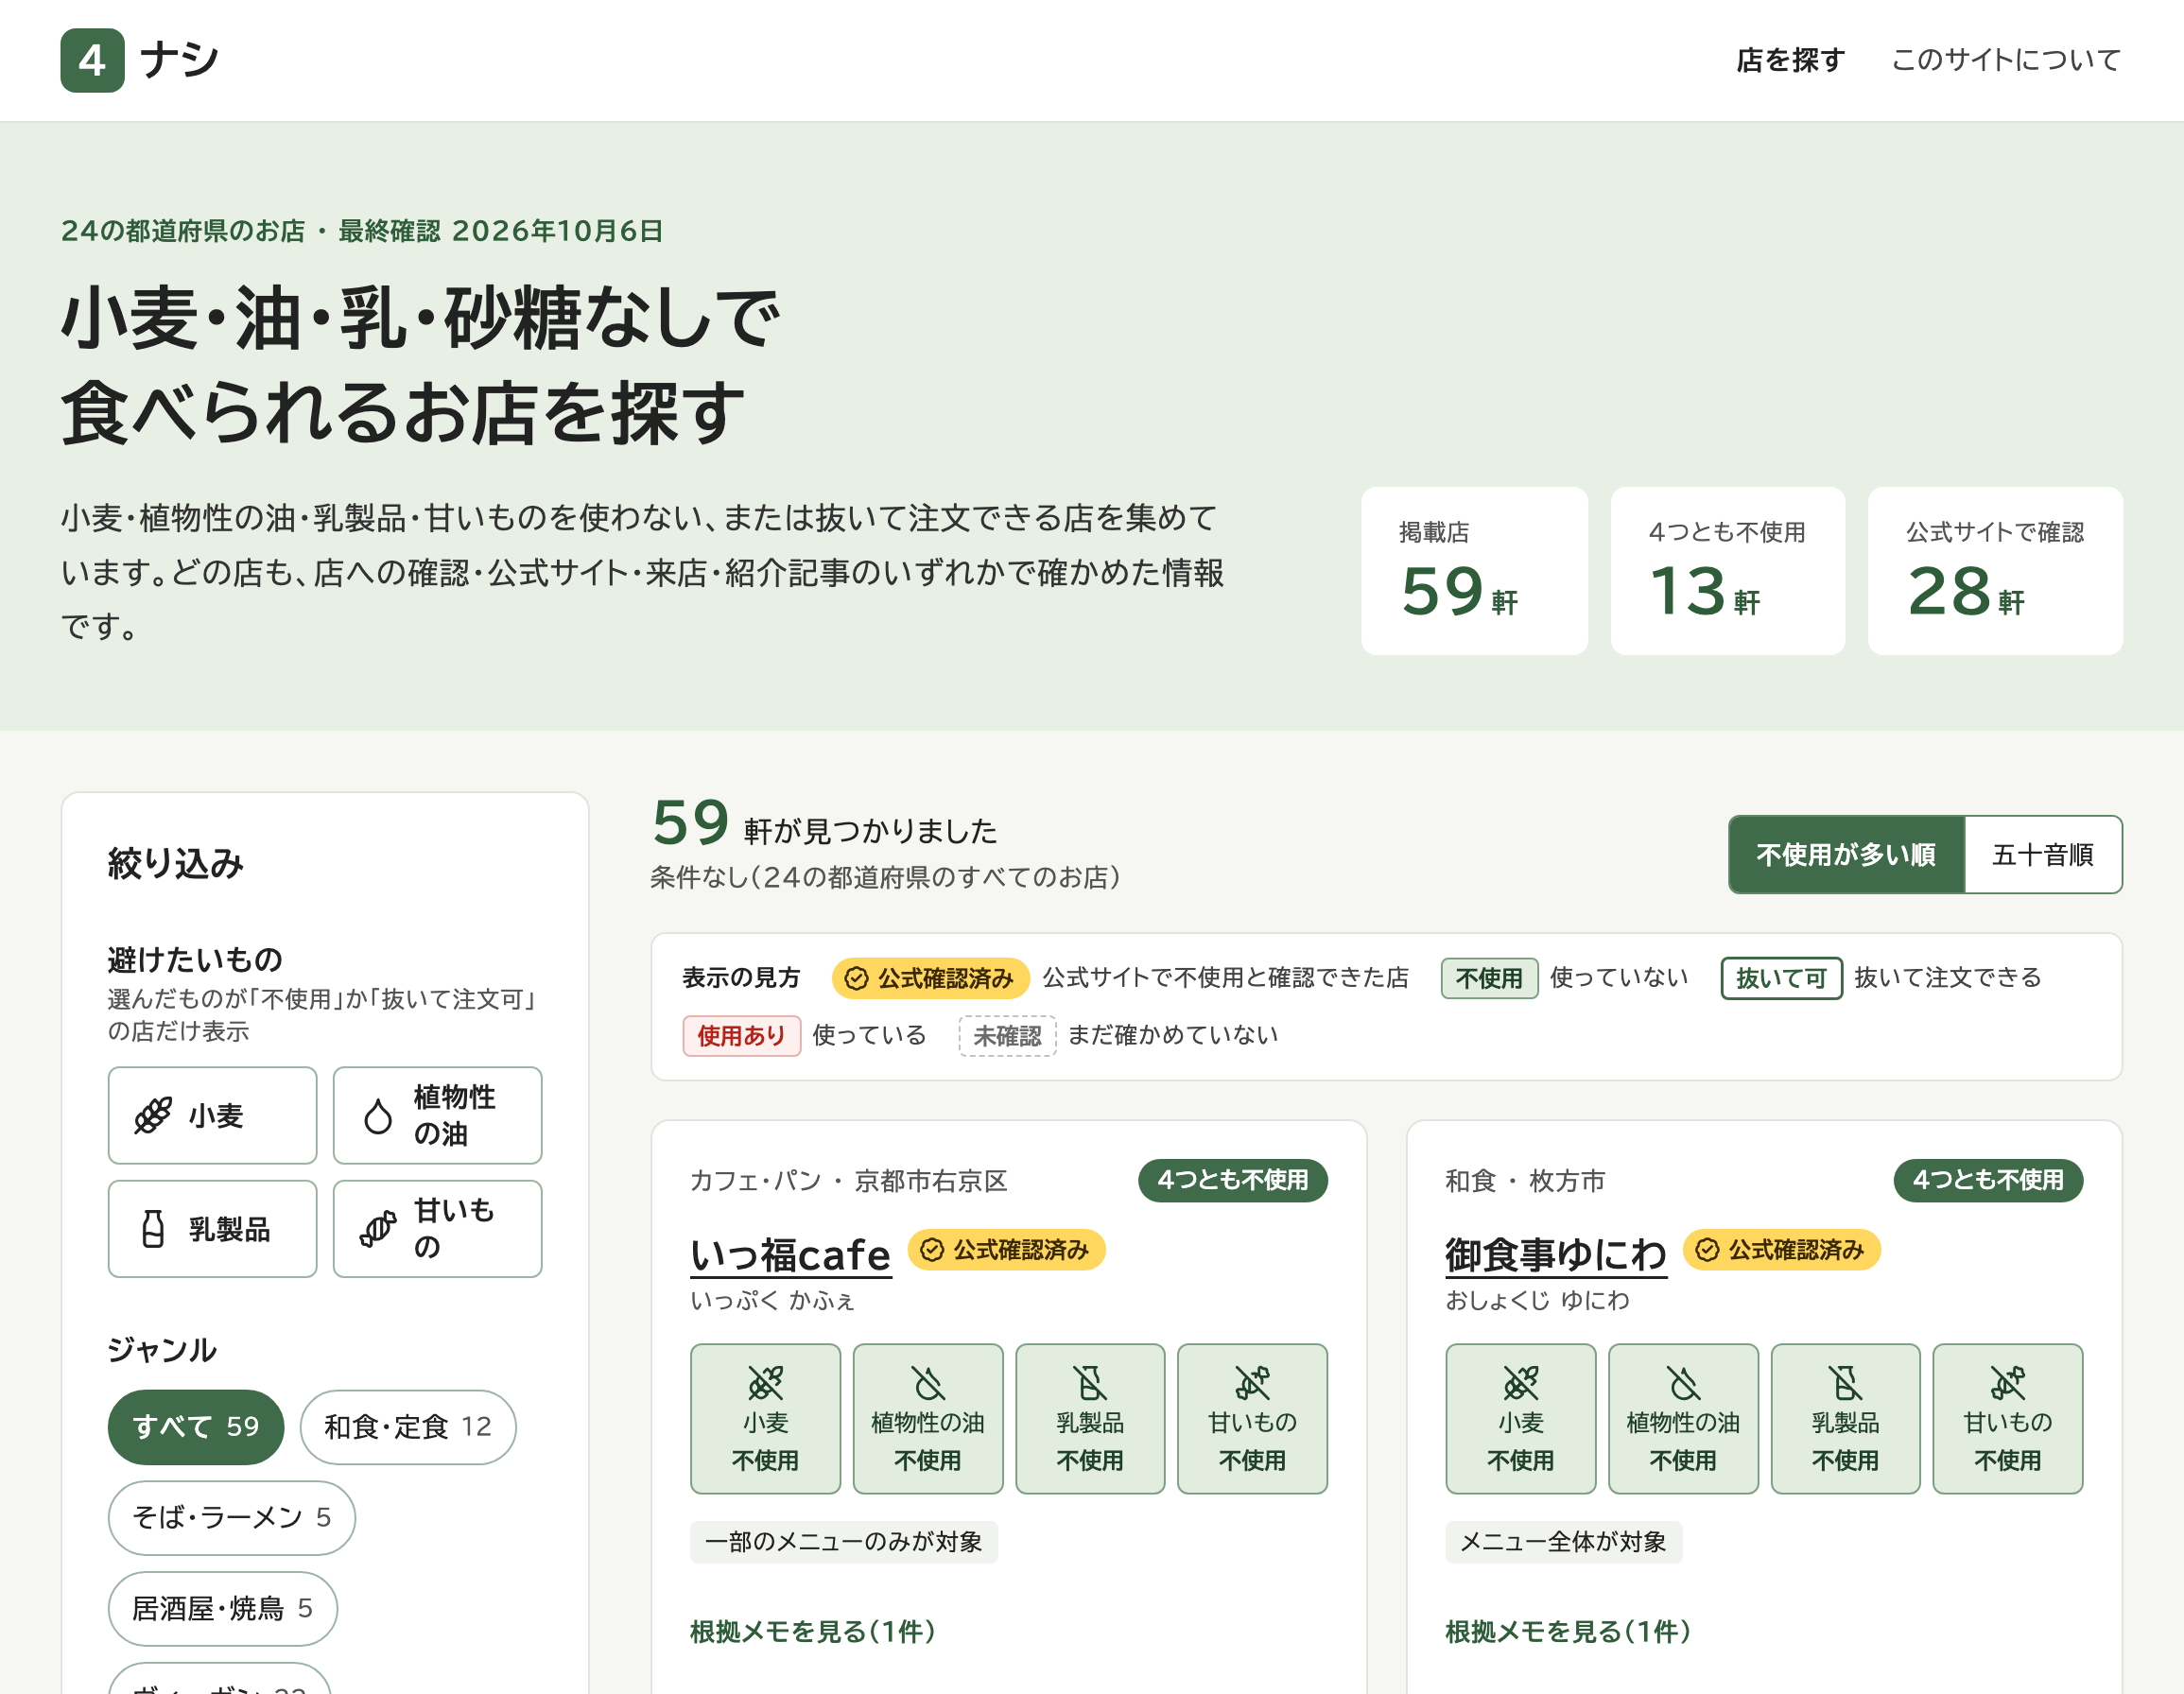Click the 不使用 legend tag
Image resolution: width=2184 pixels, height=1694 pixels.
point(1489,978)
